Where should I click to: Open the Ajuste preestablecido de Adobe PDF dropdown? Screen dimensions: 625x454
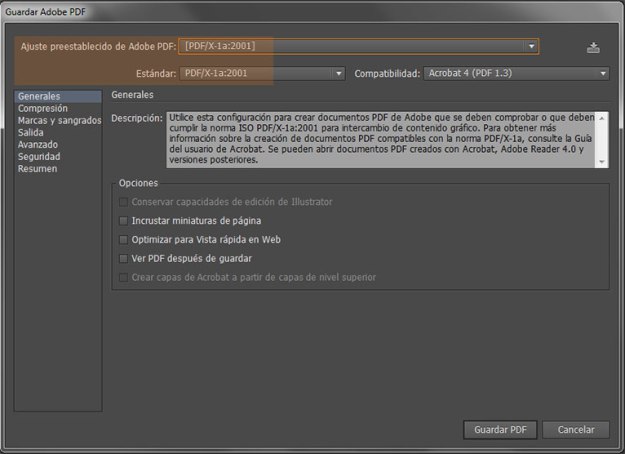click(358, 46)
